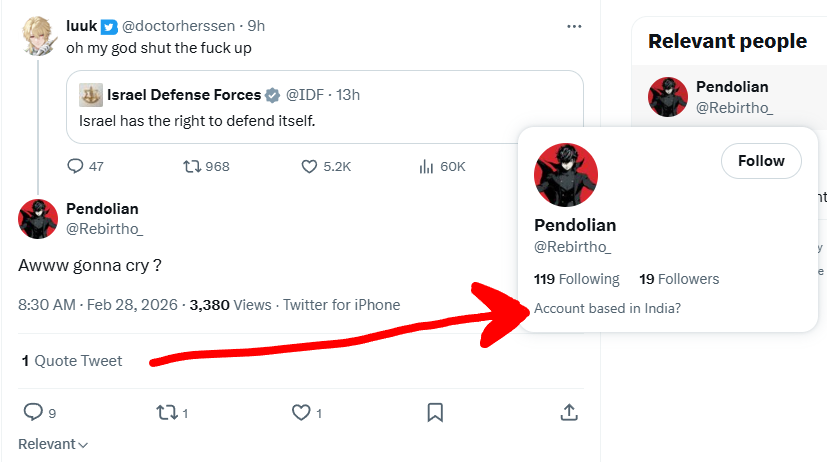This screenshot has width=827, height=462.
Task: Click Pendolian's avatar in Relevant people
Action: pyautogui.click(x=668, y=97)
